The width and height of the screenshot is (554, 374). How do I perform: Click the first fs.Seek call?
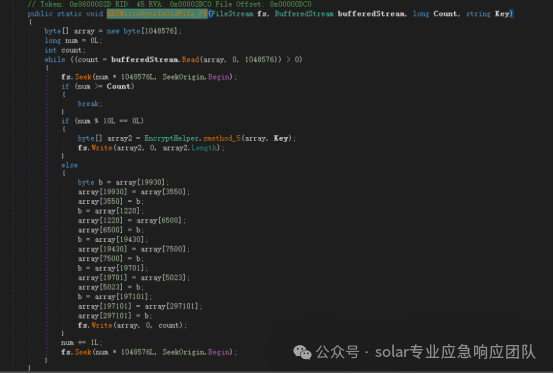[76, 77]
